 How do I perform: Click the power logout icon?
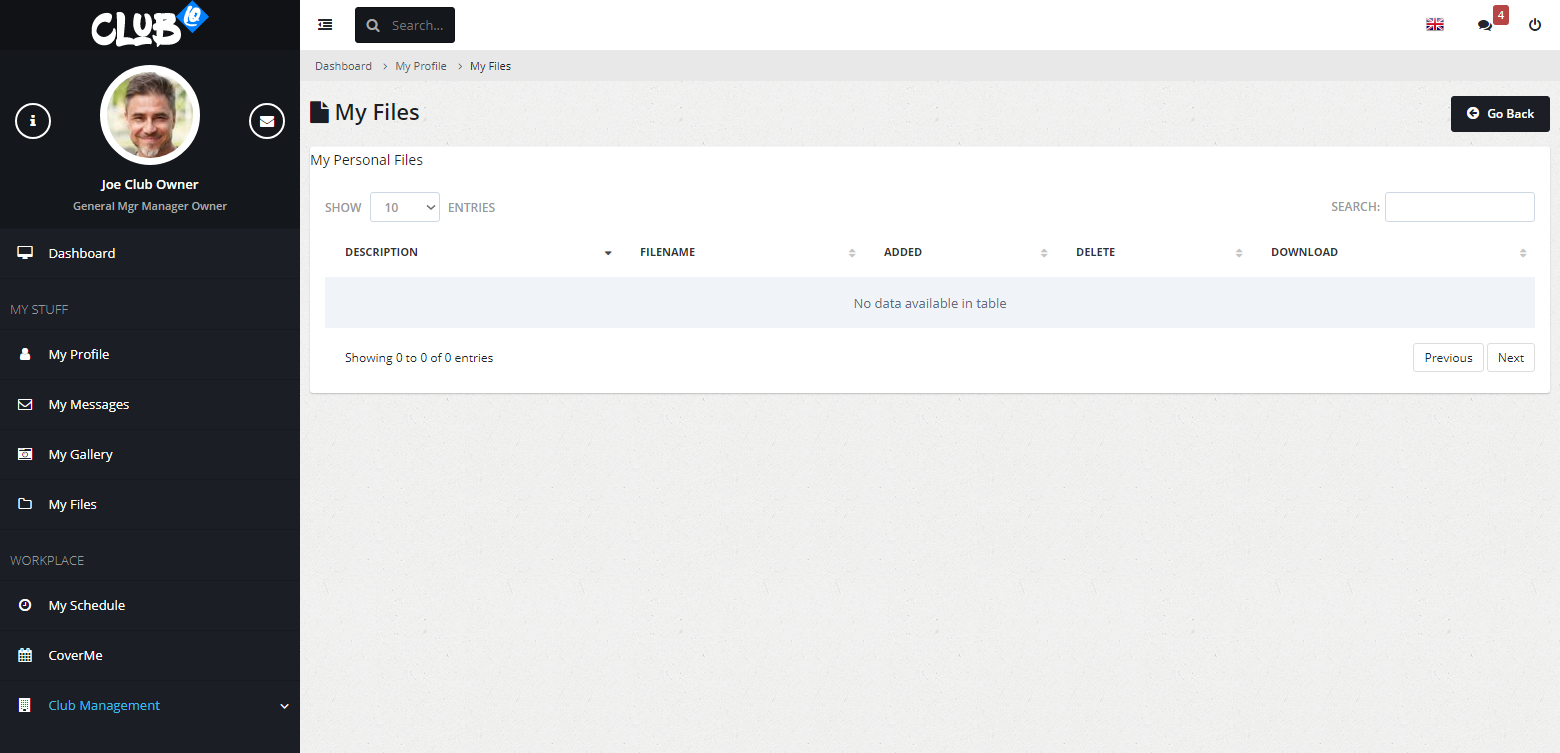(x=1535, y=25)
